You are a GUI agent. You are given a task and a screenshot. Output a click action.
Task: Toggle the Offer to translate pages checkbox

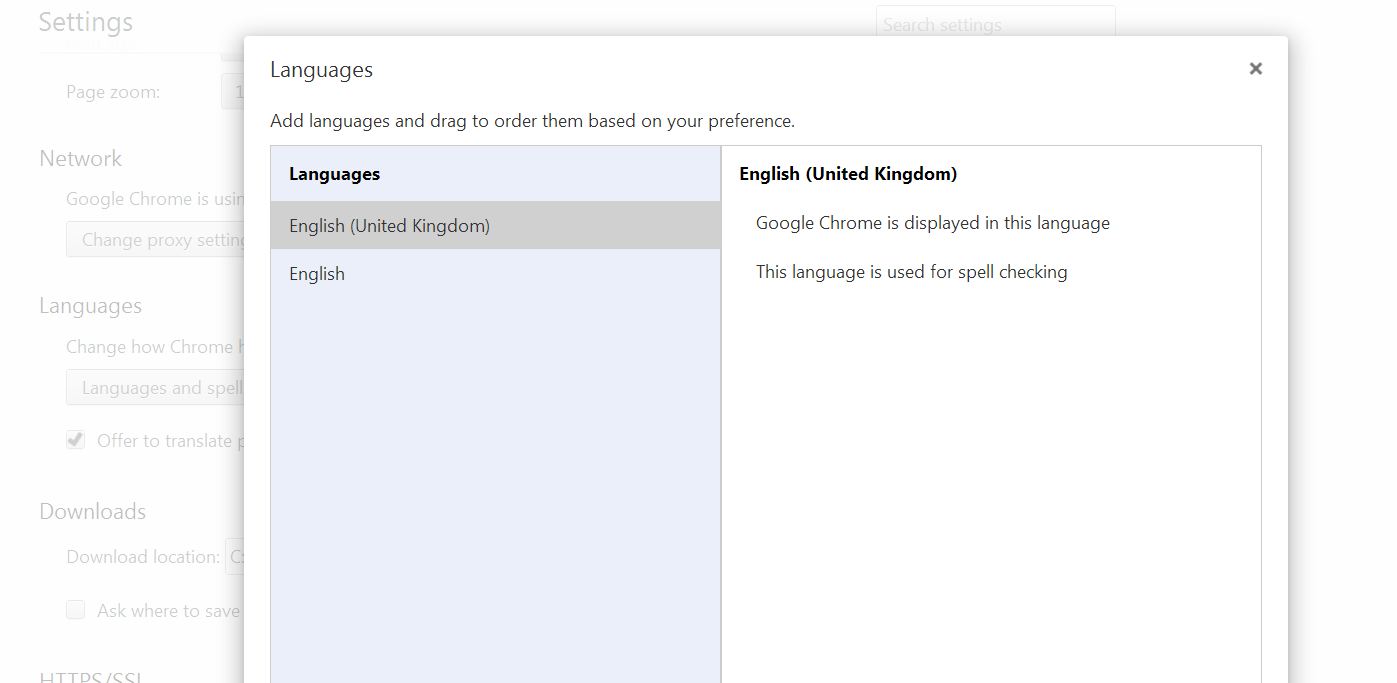(x=76, y=440)
